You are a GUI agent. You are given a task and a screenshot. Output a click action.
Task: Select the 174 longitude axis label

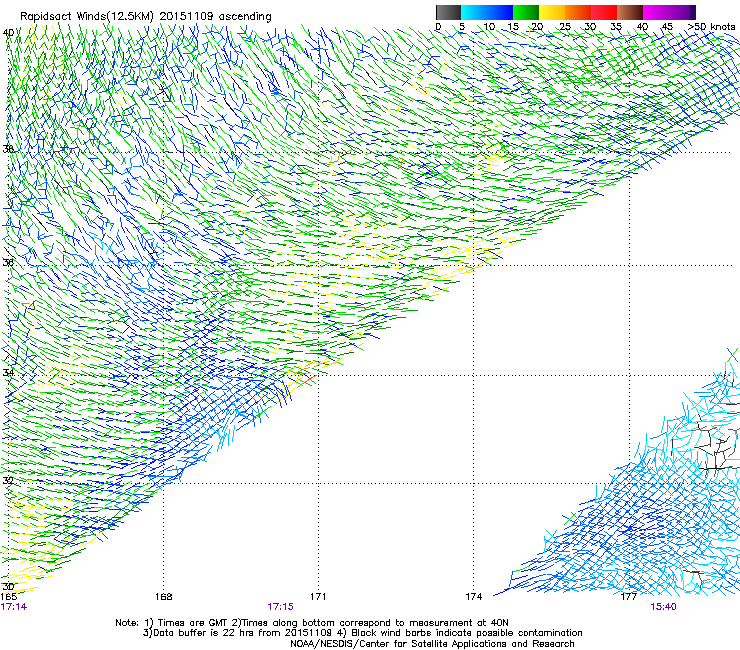[474, 597]
